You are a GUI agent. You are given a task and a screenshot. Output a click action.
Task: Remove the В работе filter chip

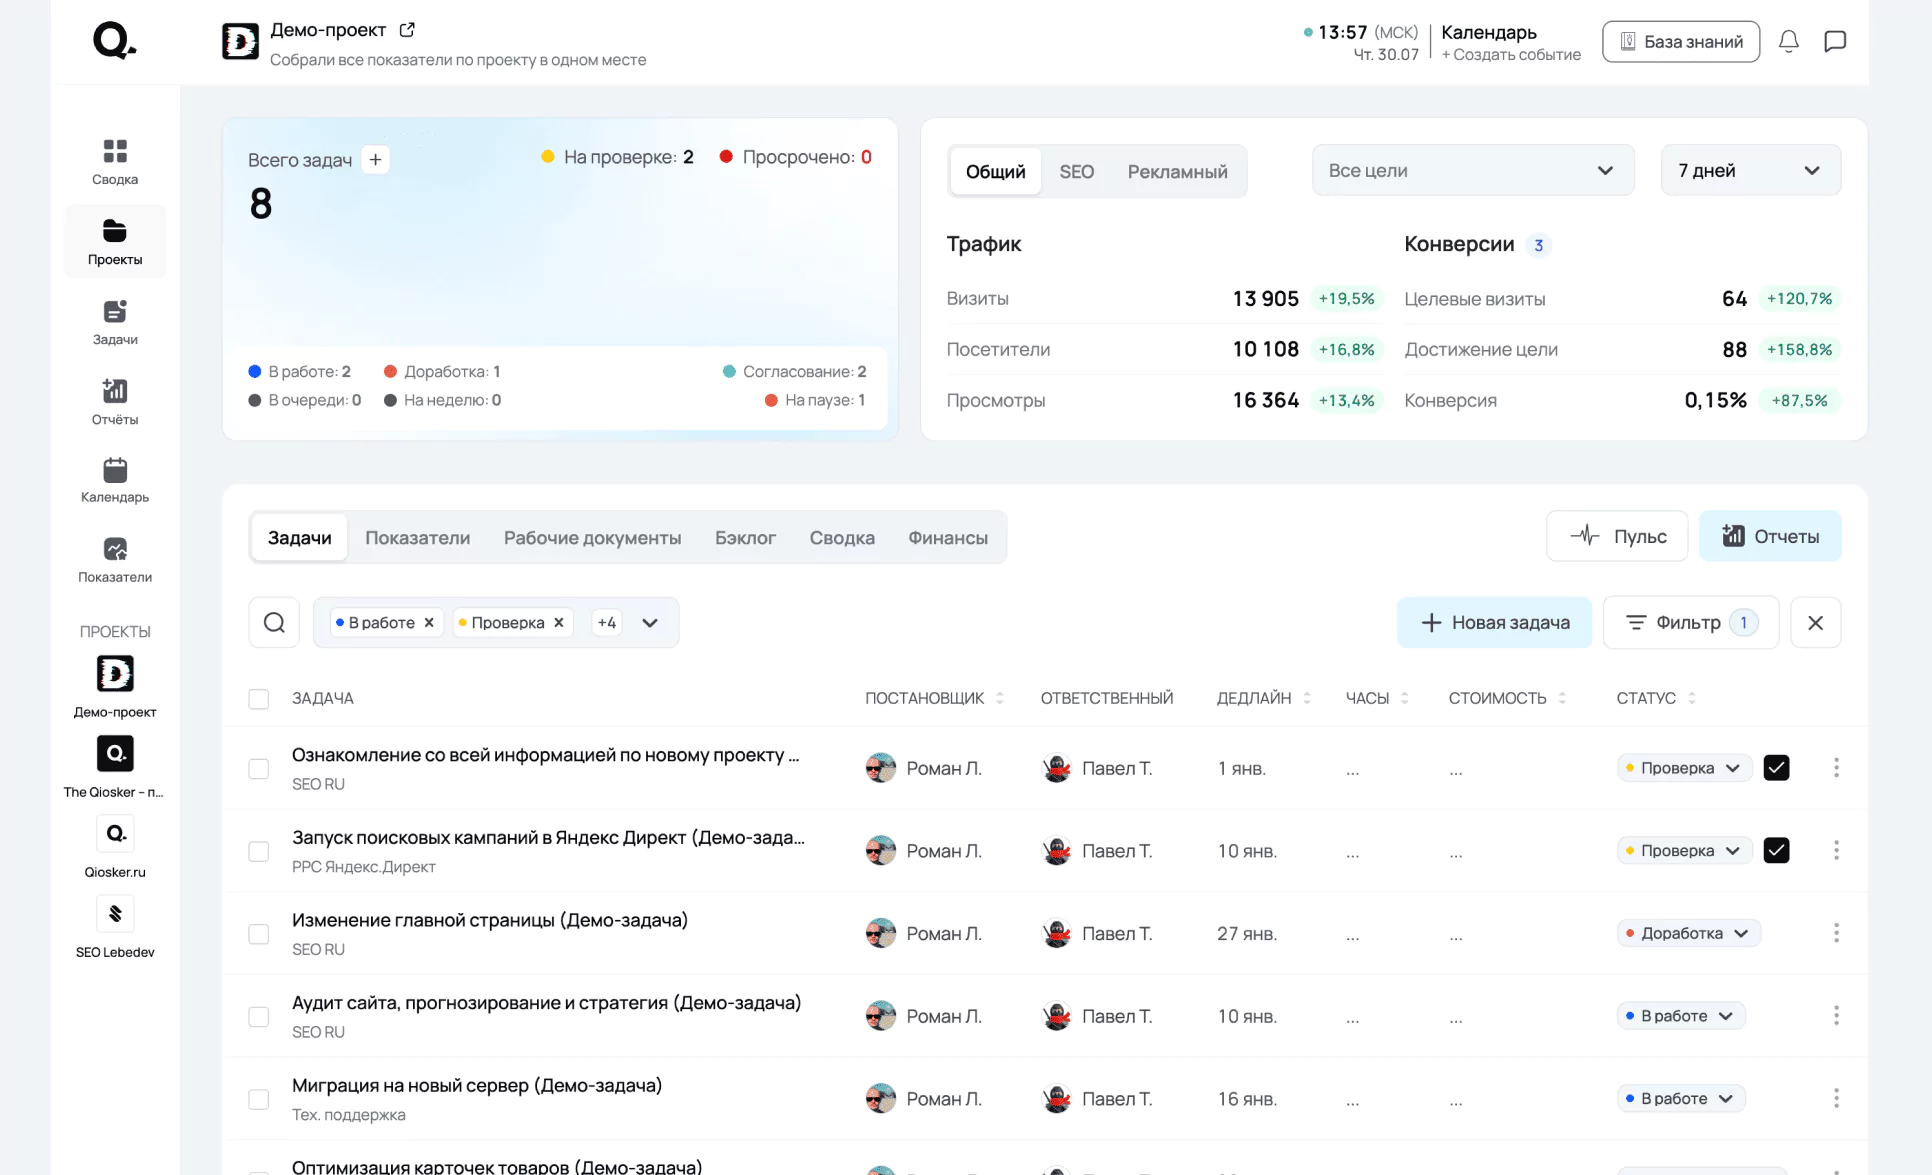[429, 622]
